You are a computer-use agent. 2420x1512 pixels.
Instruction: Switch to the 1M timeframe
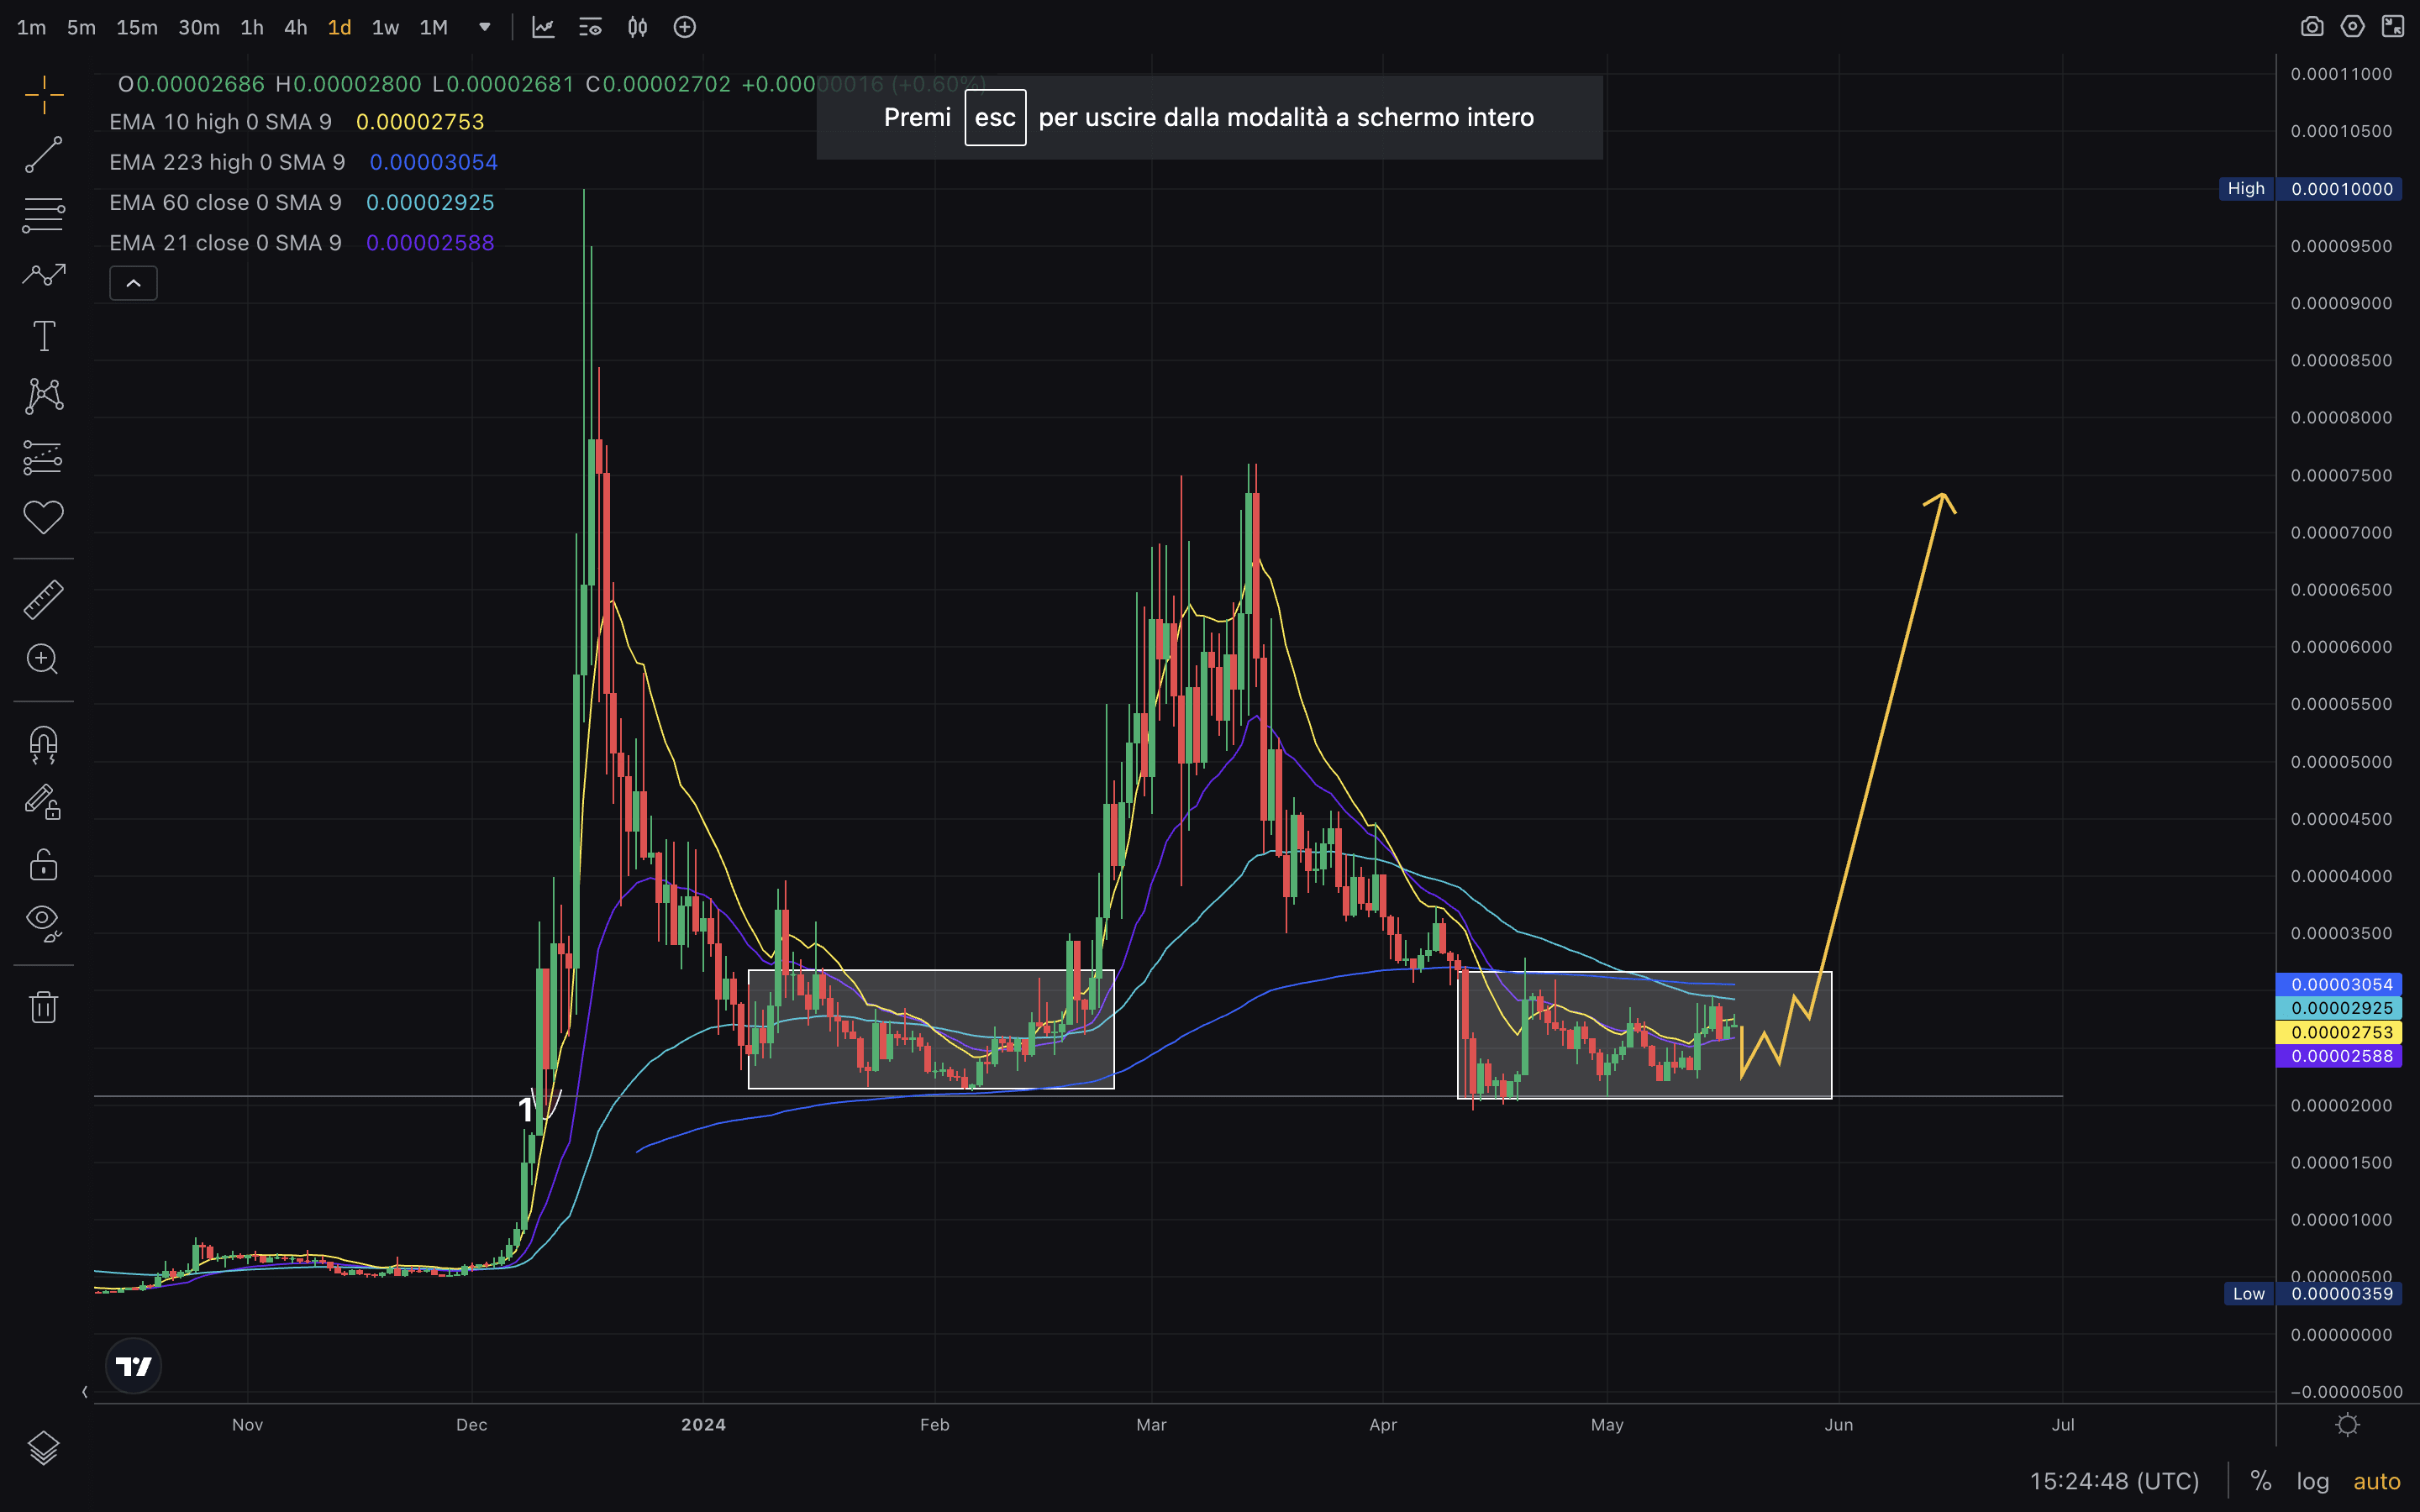click(433, 27)
